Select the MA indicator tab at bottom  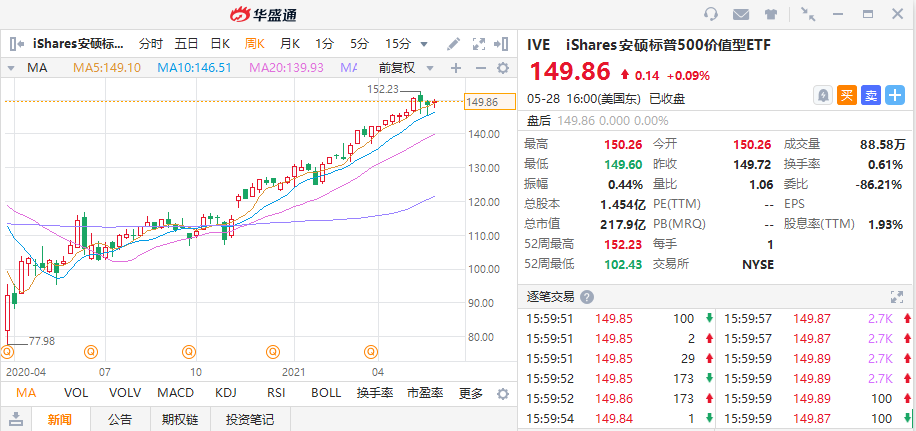point(26,393)
